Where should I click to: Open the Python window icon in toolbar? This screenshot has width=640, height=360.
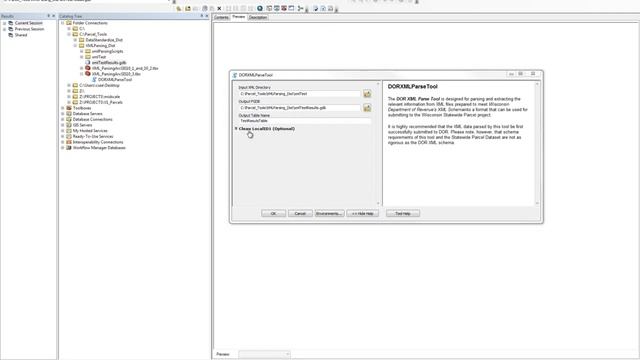(x=291, y=8)
